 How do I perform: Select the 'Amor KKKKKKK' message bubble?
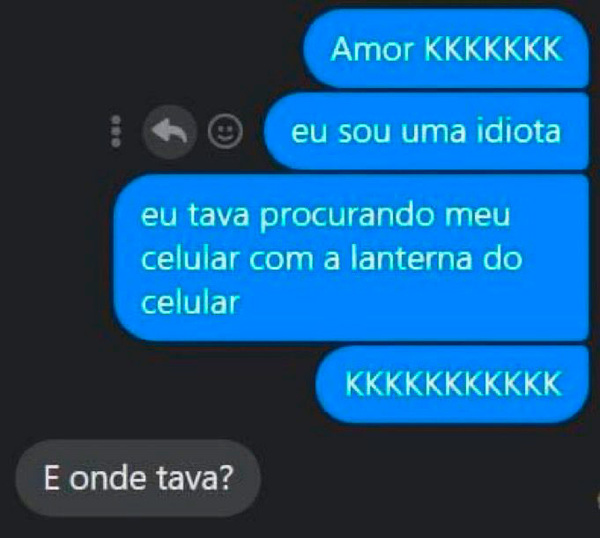[446, 49]
